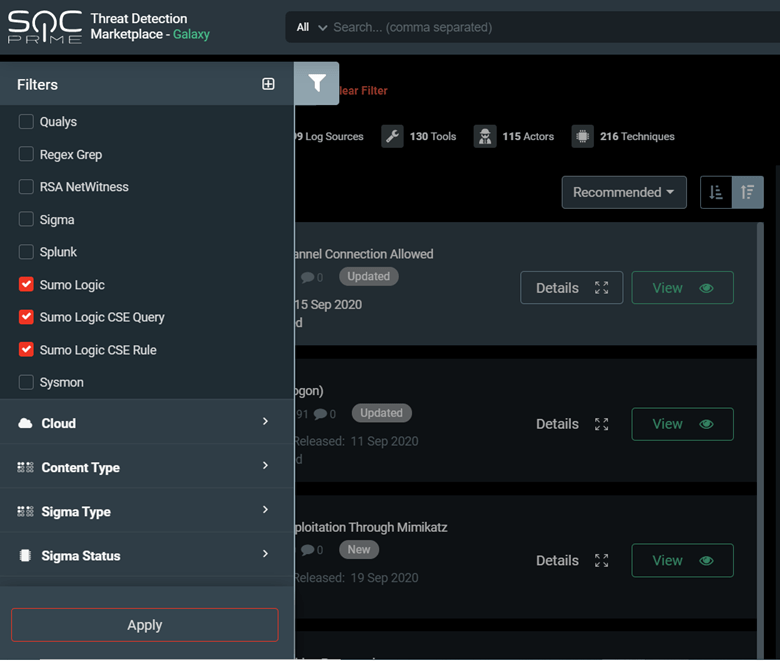Enable the Splunk checkbox

(27, 252)
